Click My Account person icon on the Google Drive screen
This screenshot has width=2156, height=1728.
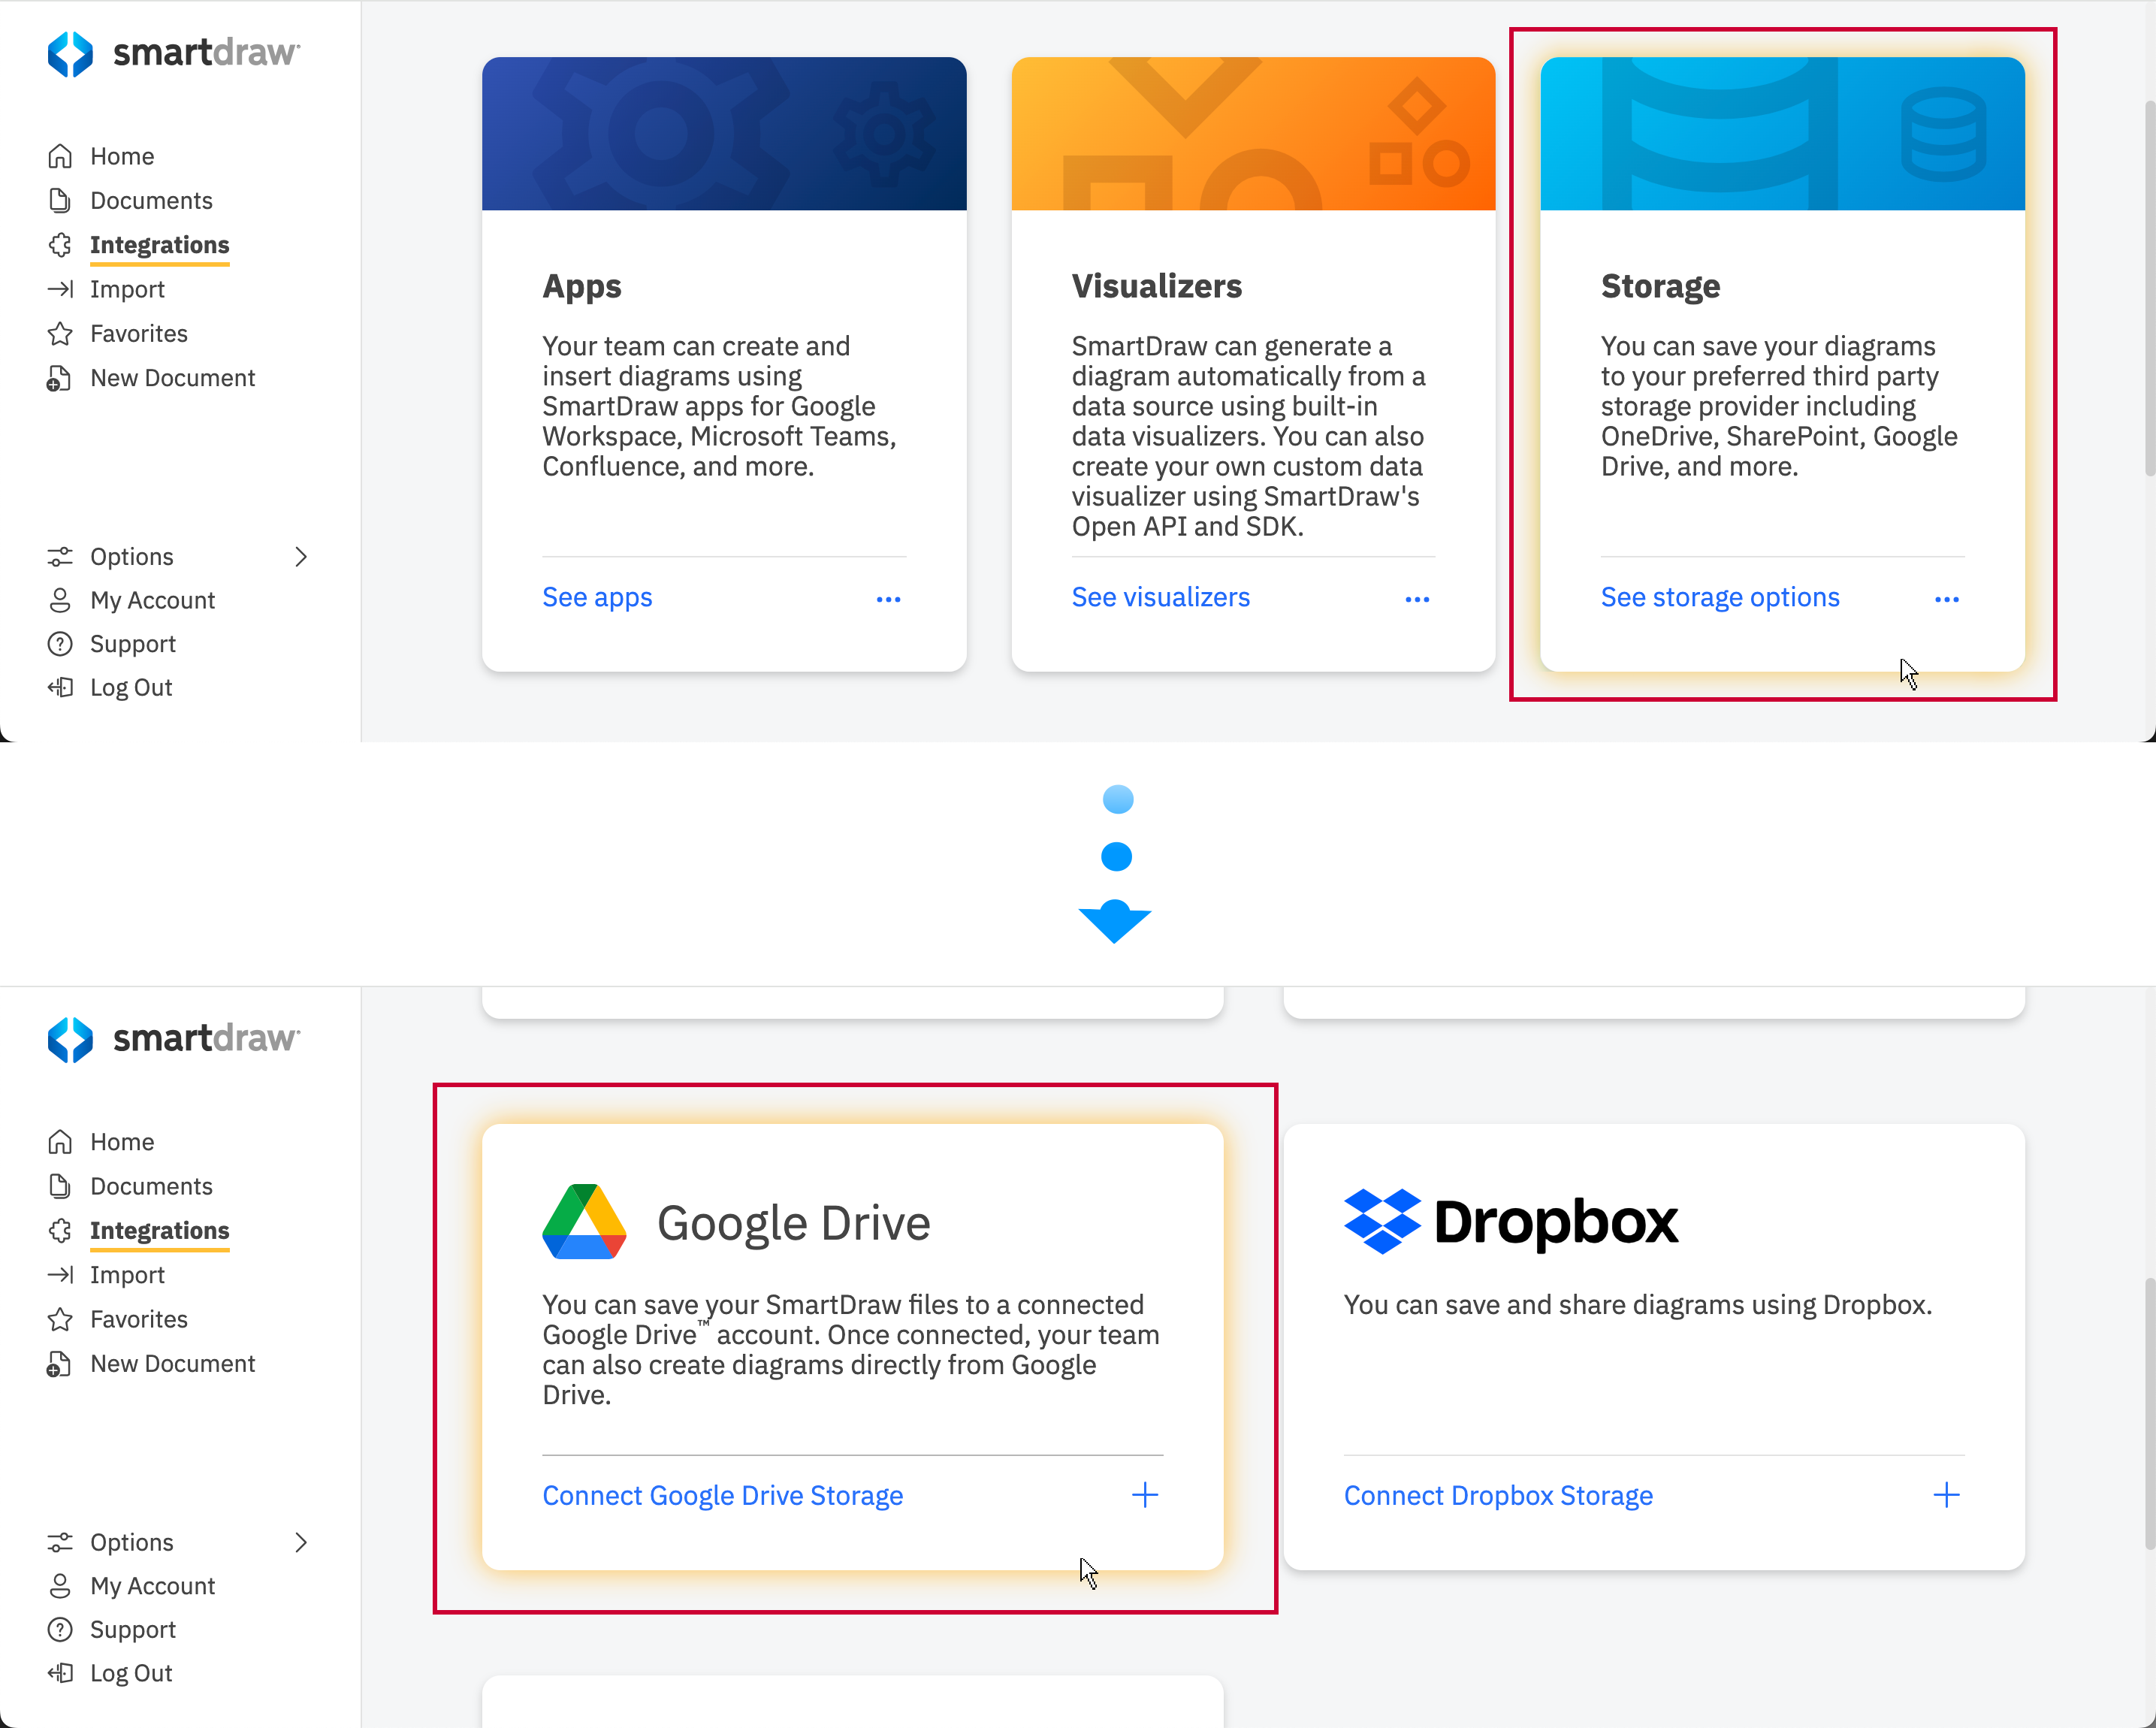60,1586
